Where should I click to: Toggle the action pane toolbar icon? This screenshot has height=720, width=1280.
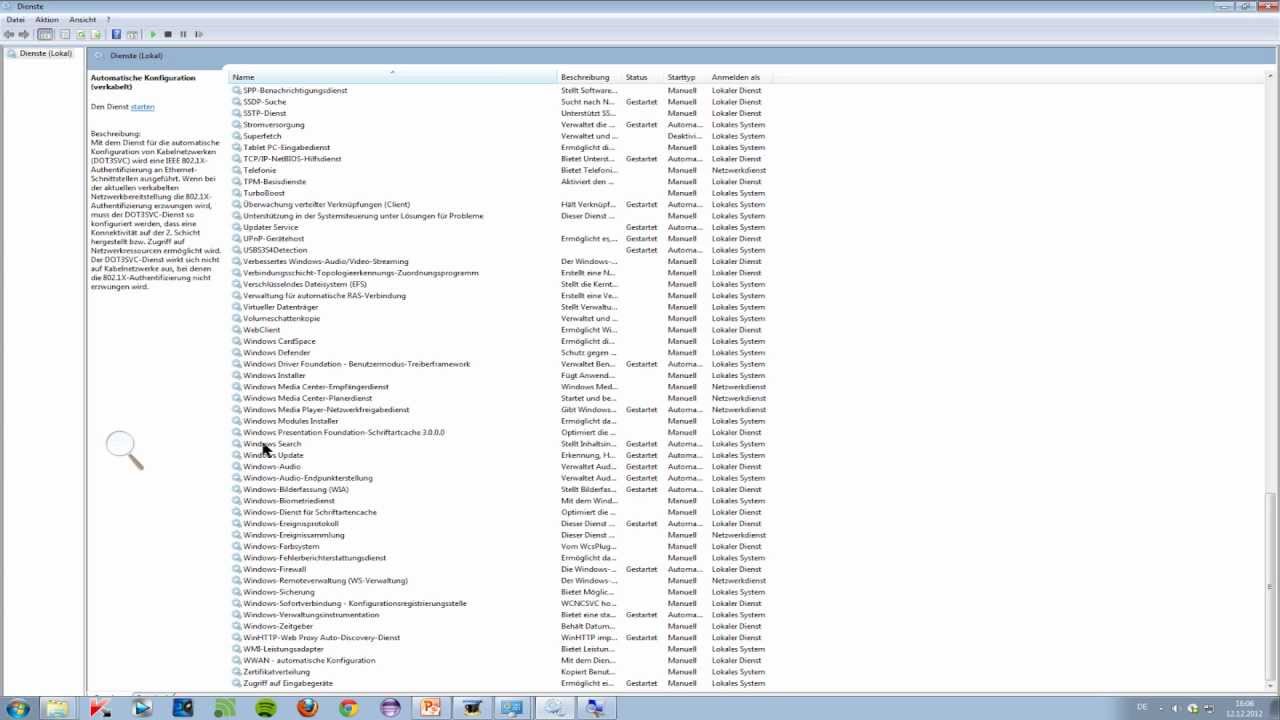(x=132, y=34)
